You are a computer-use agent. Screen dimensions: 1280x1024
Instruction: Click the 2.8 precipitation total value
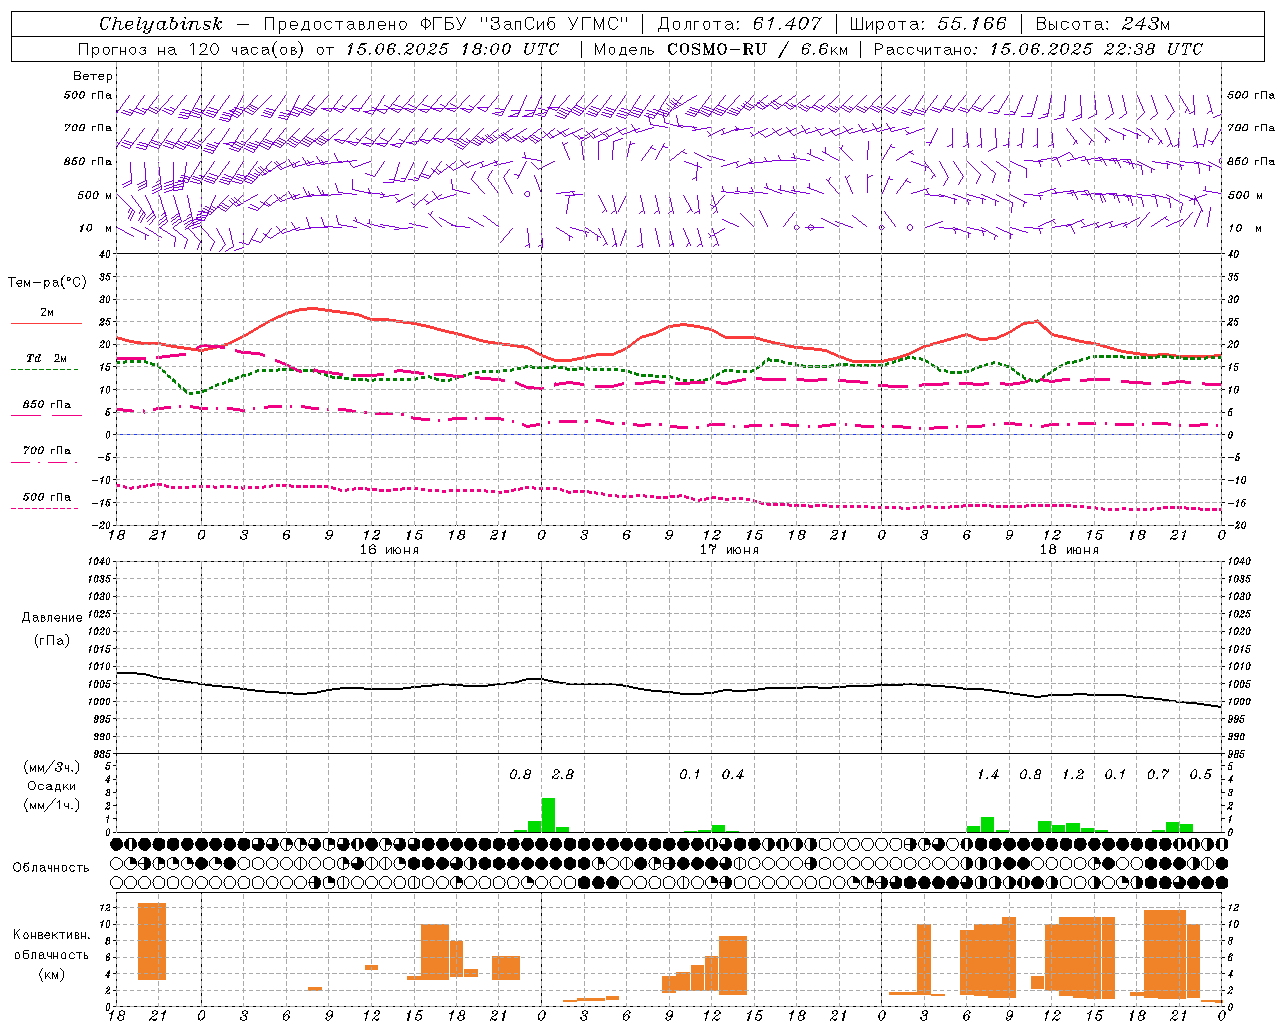(563, 774)
